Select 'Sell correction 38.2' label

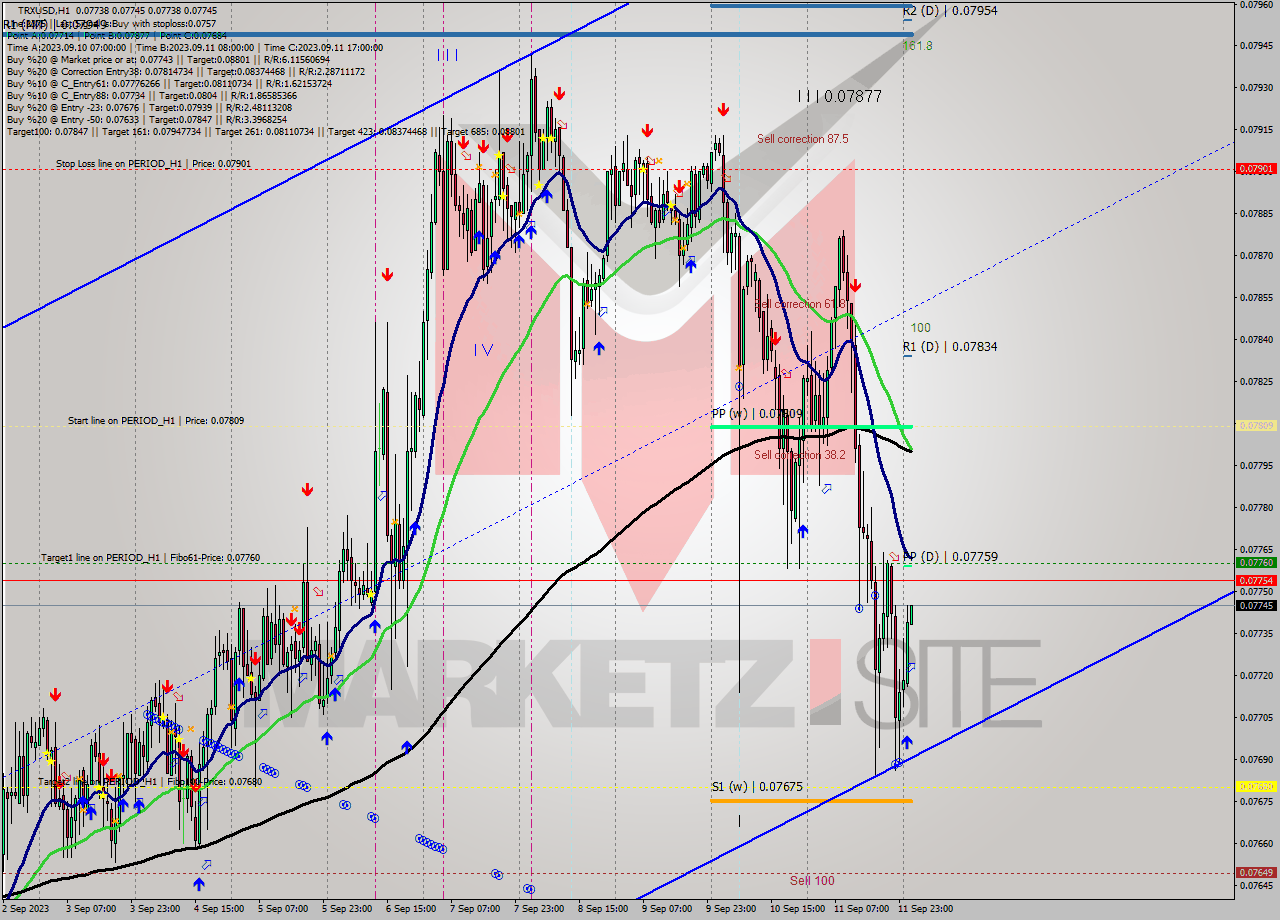[x=799, y=455]
